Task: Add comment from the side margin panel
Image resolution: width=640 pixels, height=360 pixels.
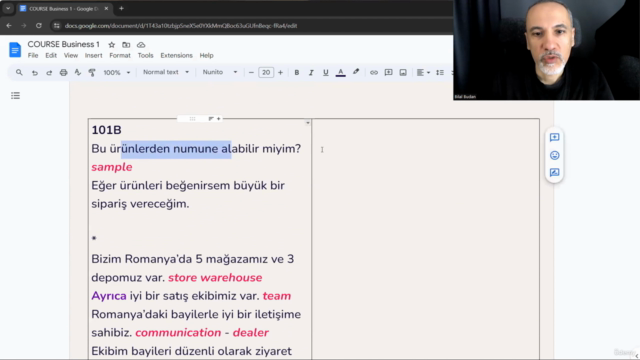Action: coord(554,138)
